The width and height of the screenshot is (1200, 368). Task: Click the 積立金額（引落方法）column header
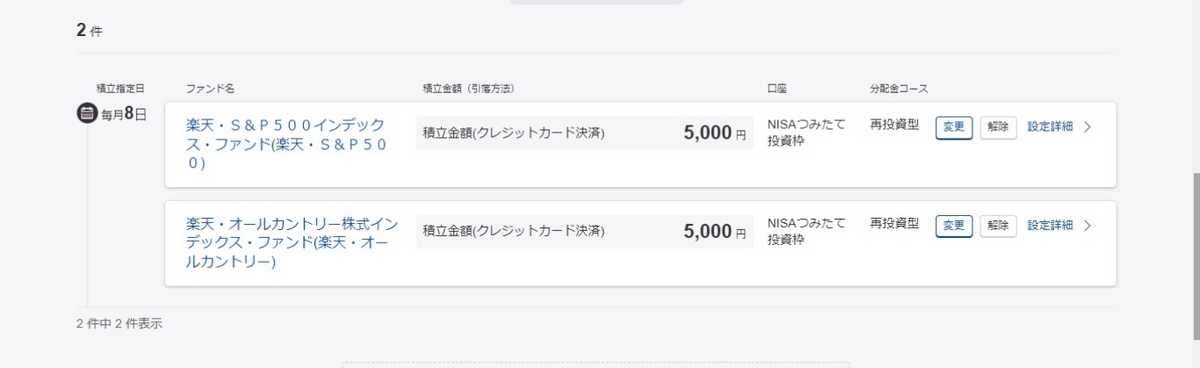[475, 89]
